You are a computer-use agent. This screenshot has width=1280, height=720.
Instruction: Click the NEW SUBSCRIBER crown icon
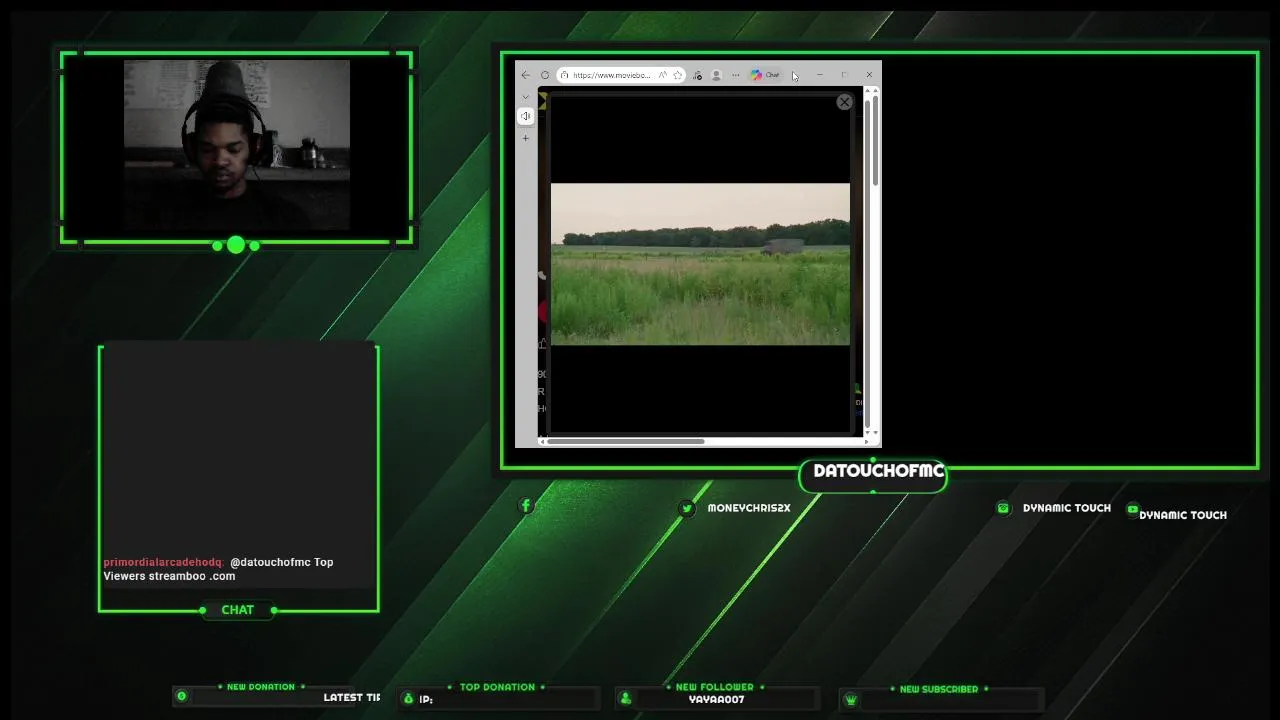pyautogui.click(x=851, y=700)
